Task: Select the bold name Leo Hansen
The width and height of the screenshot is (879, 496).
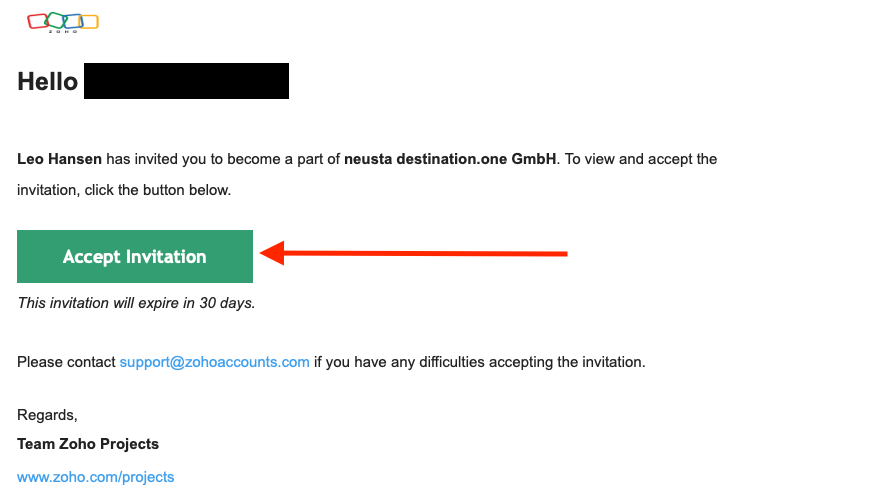Action: [x=59, y=159]
